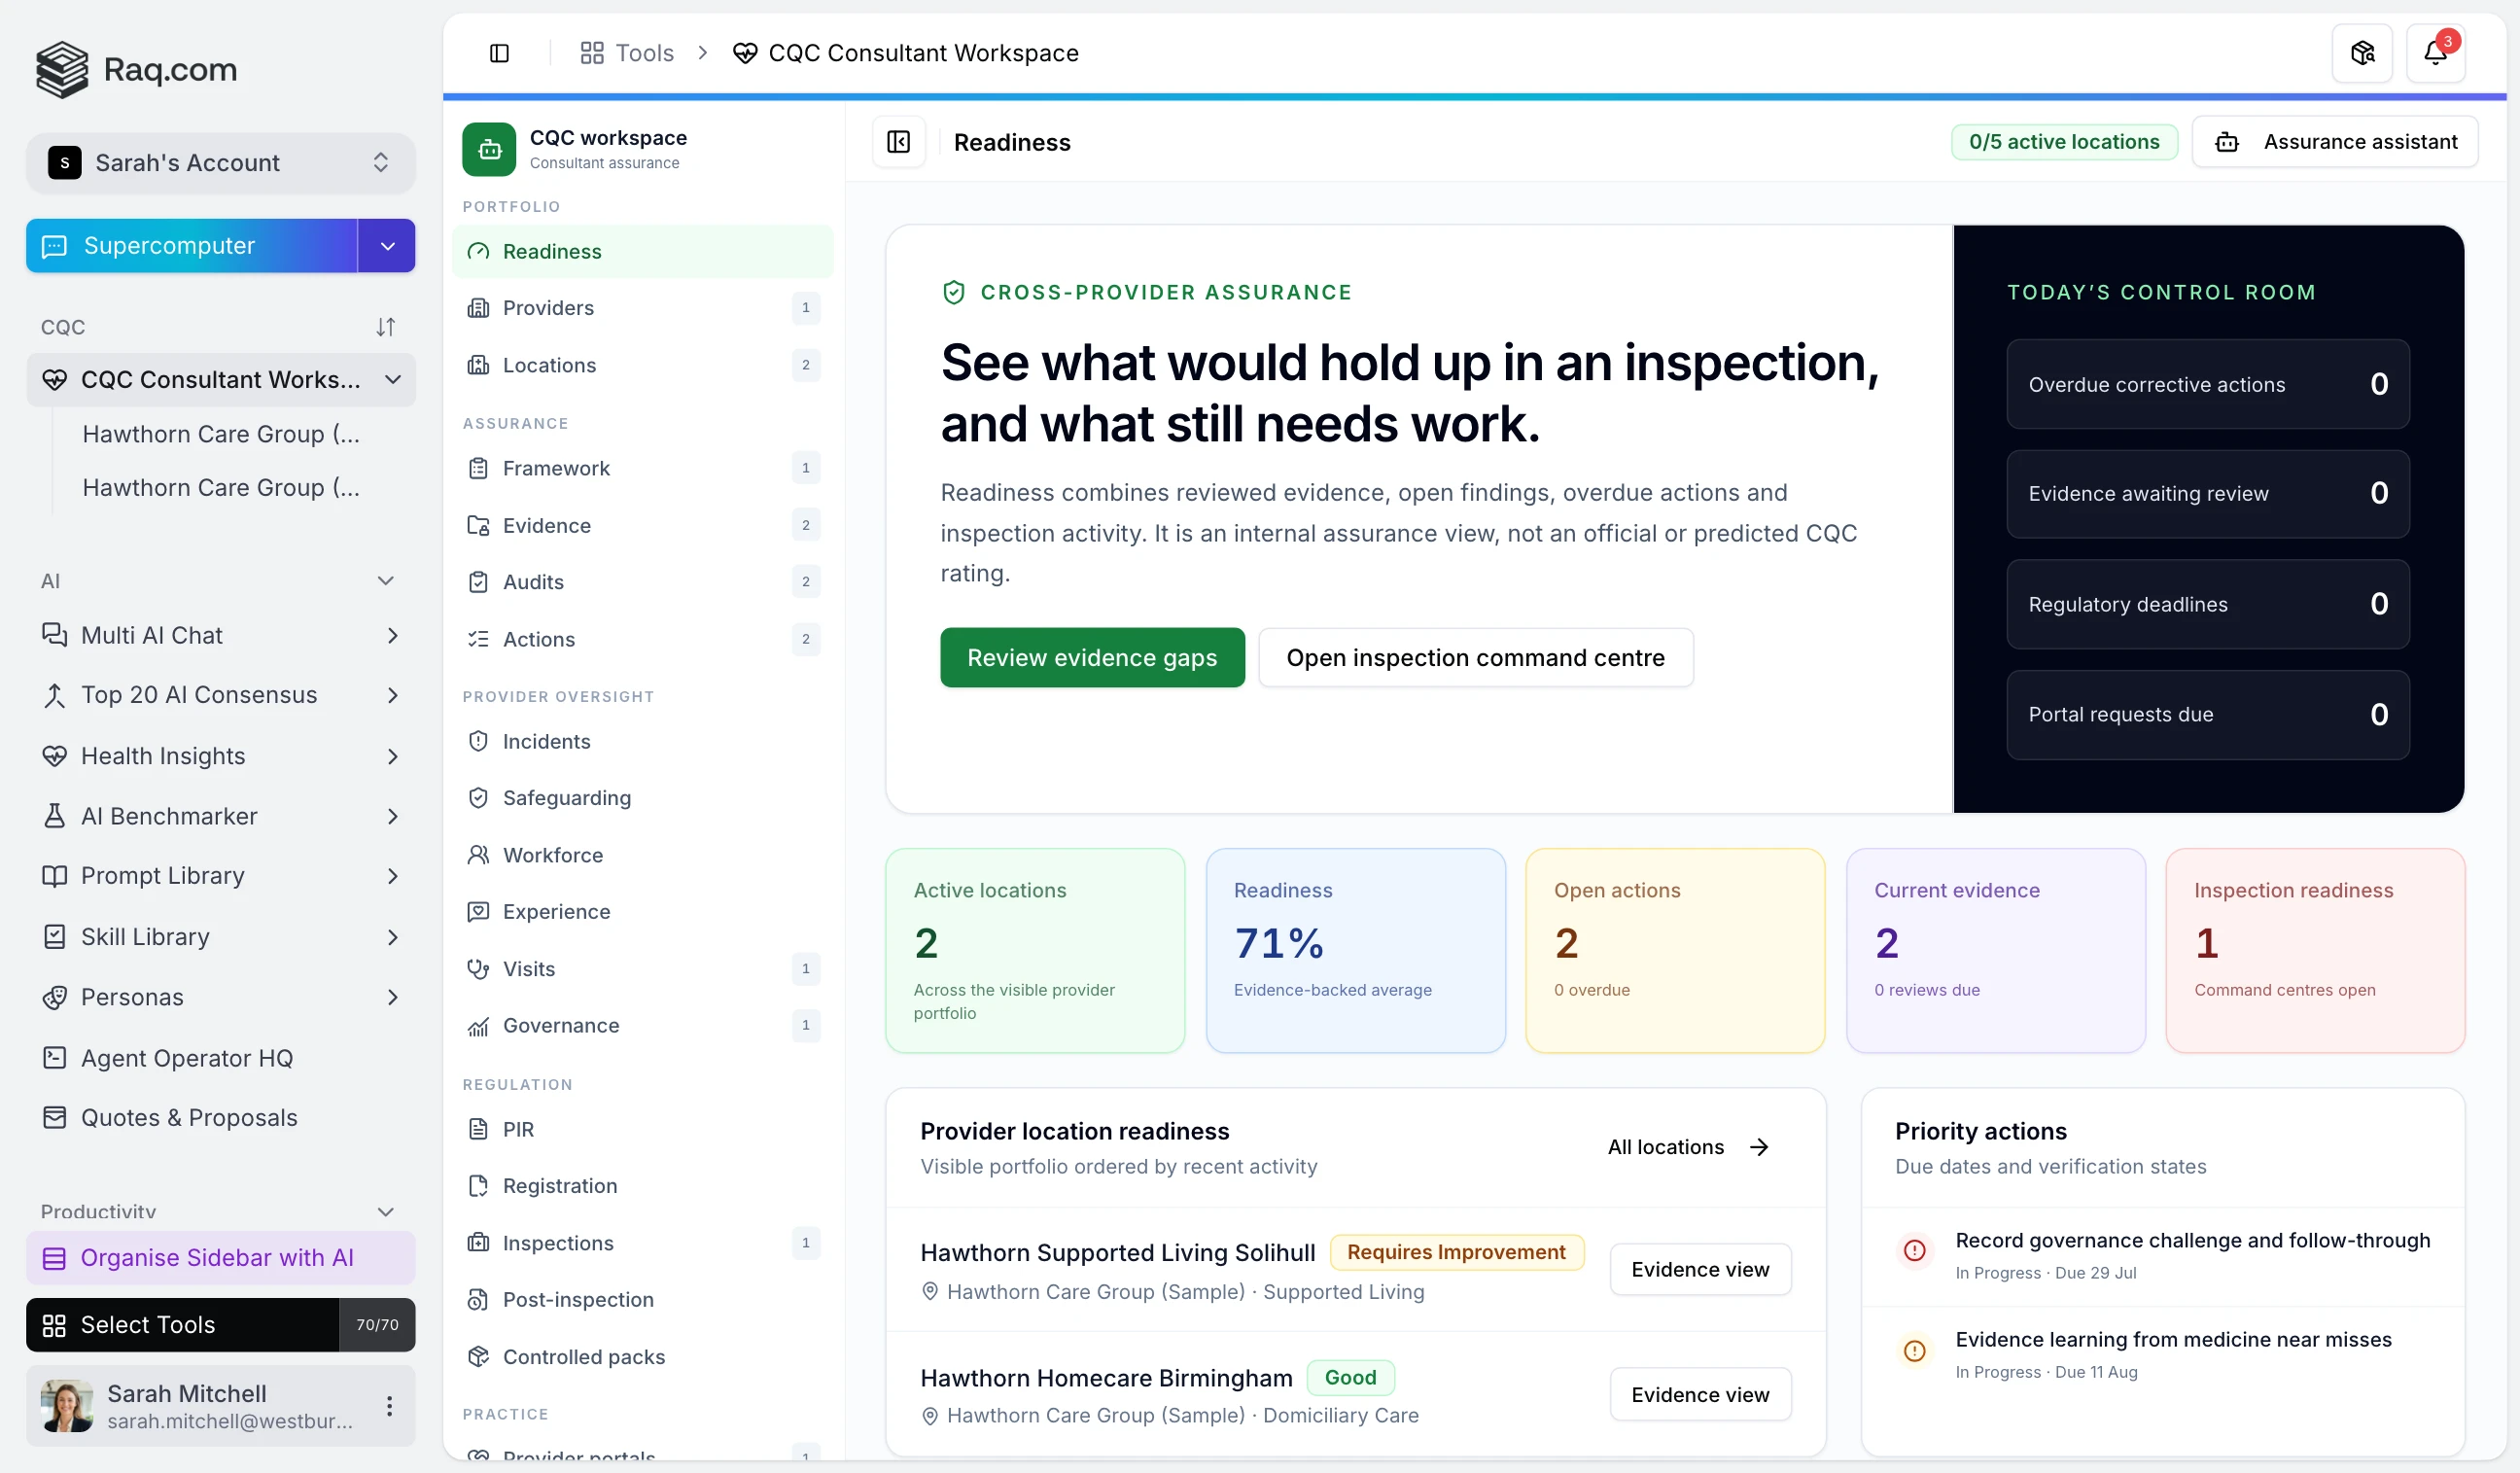
Task: Toggle the main sidebar panel icon
Action: pos(499,53)
